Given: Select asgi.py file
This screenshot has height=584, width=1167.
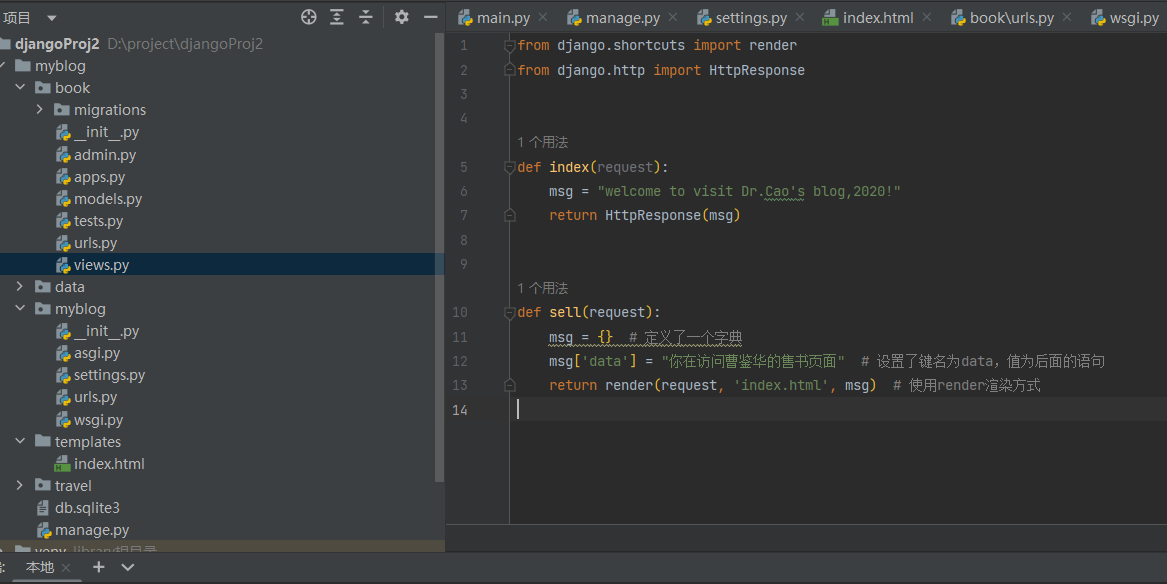Looking at the screenshot, I should (97, 353).
